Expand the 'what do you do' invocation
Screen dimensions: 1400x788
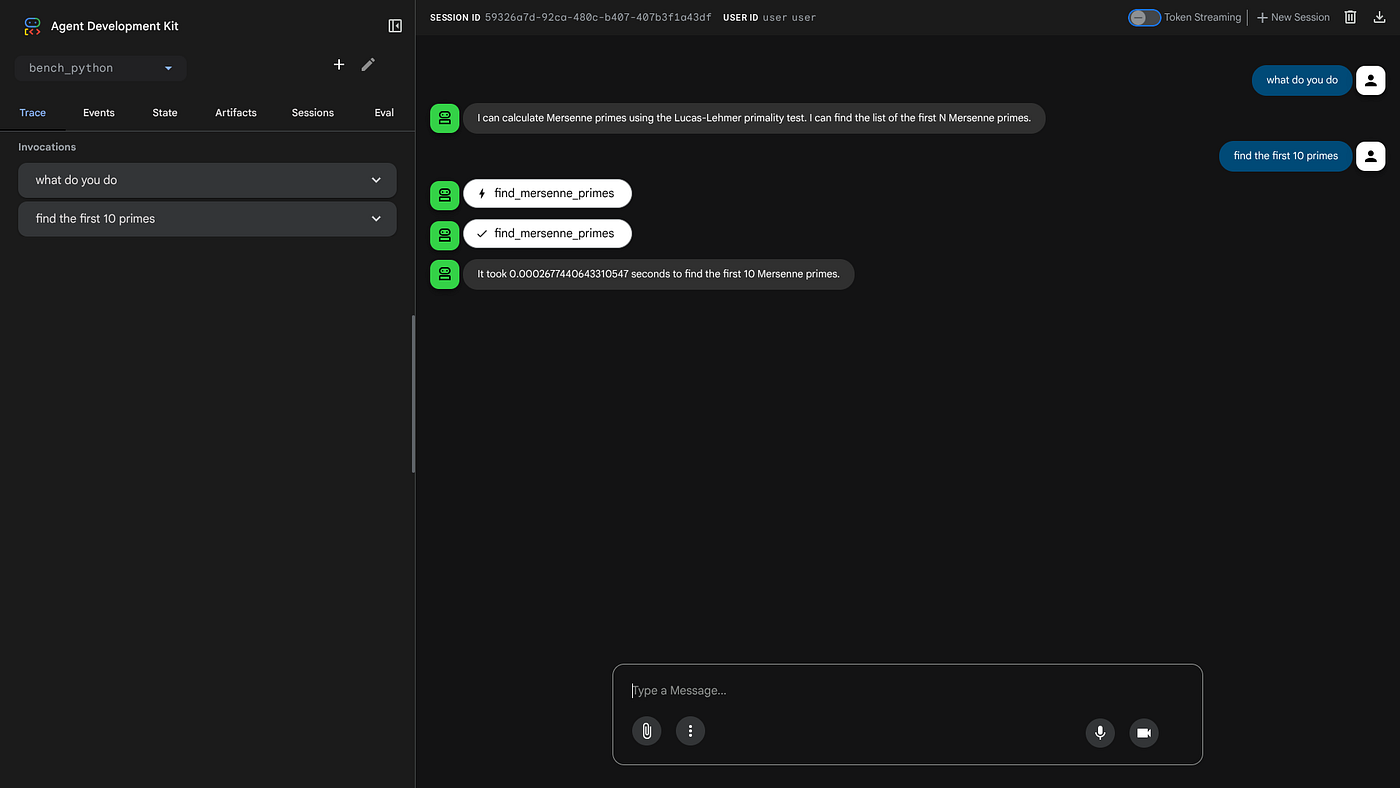207,180
